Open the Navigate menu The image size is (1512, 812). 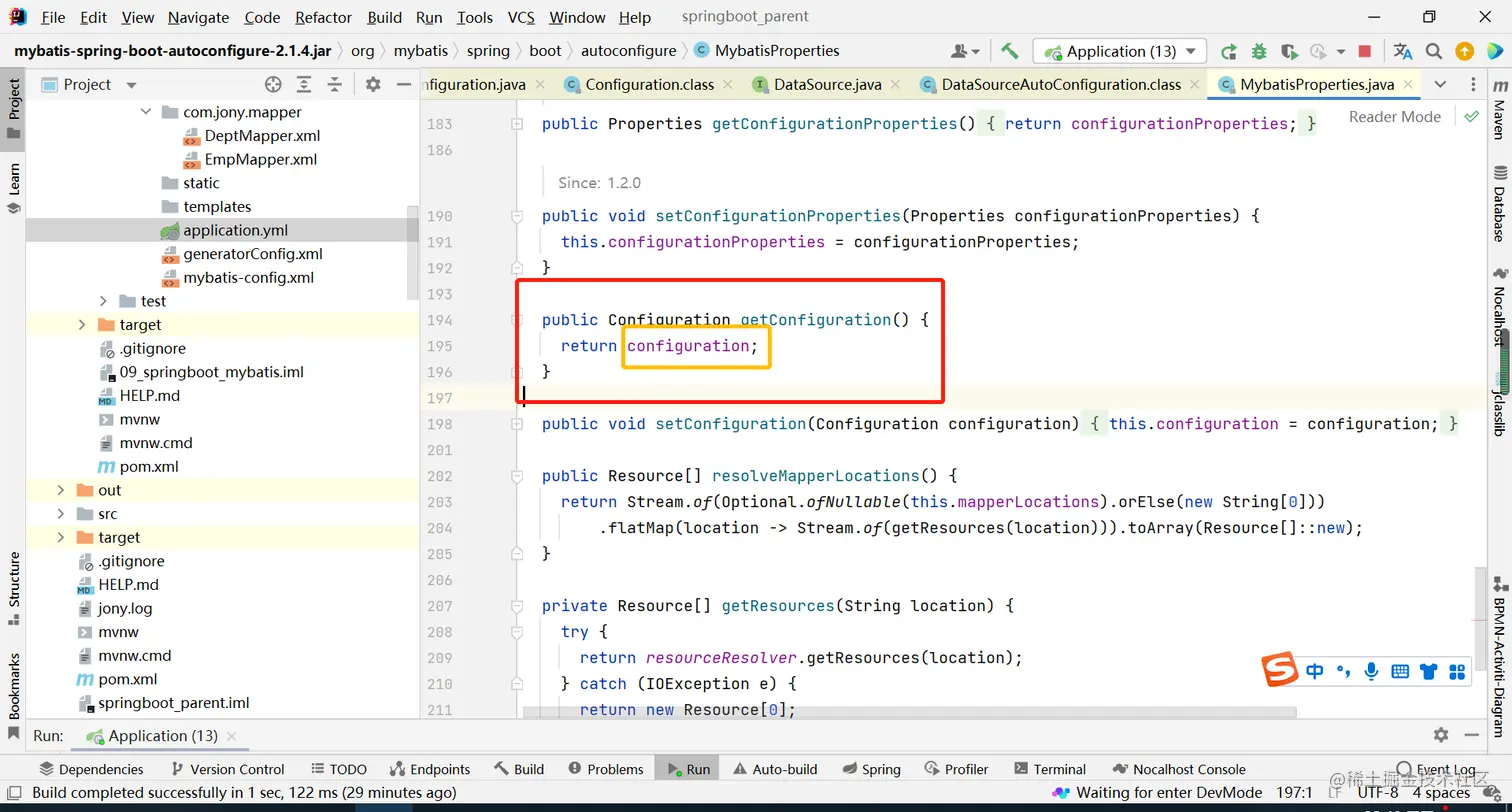pyautogui.click(x=197, y=17)
